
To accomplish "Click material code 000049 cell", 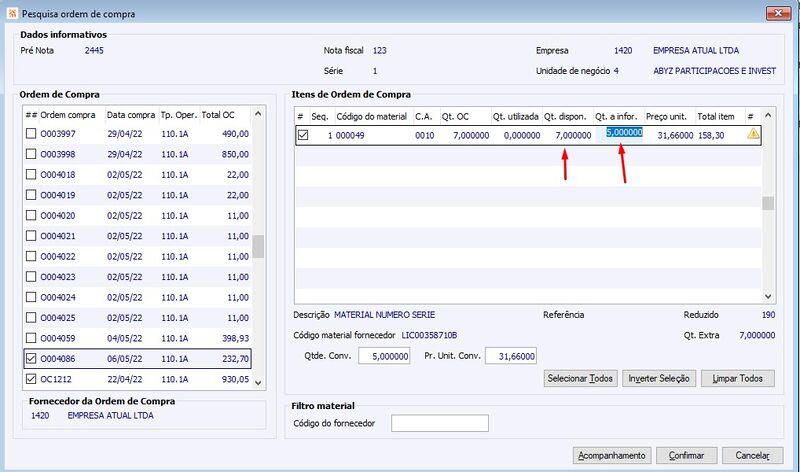I will (350, 135).
